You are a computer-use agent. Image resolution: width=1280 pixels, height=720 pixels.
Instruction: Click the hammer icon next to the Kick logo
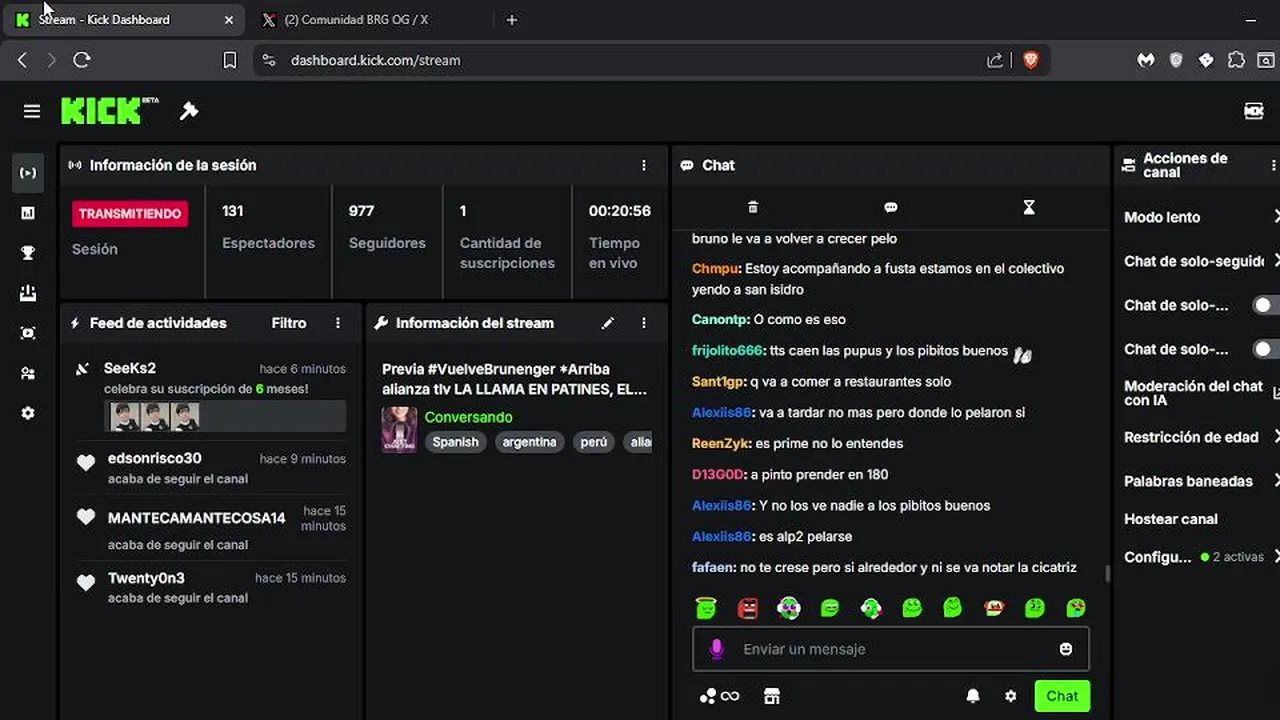click(x=189, y=111)
